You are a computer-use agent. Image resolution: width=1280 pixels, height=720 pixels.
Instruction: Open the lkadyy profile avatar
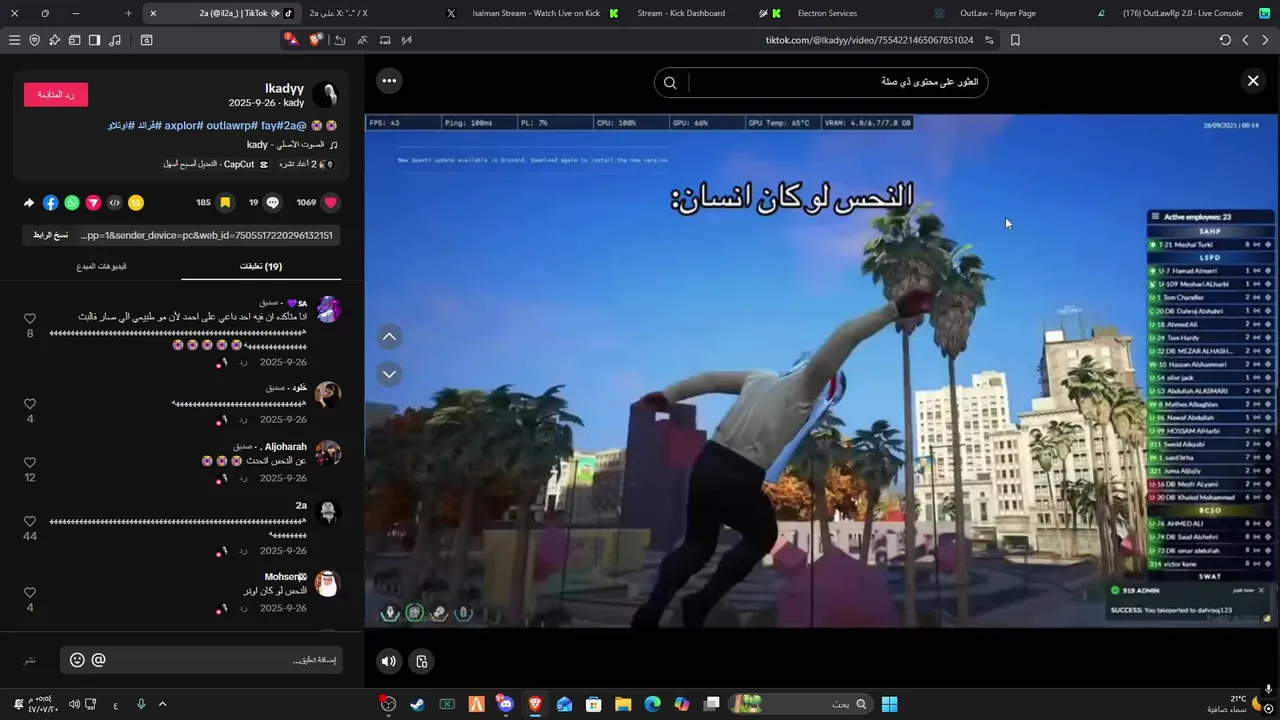pos(325,95)
